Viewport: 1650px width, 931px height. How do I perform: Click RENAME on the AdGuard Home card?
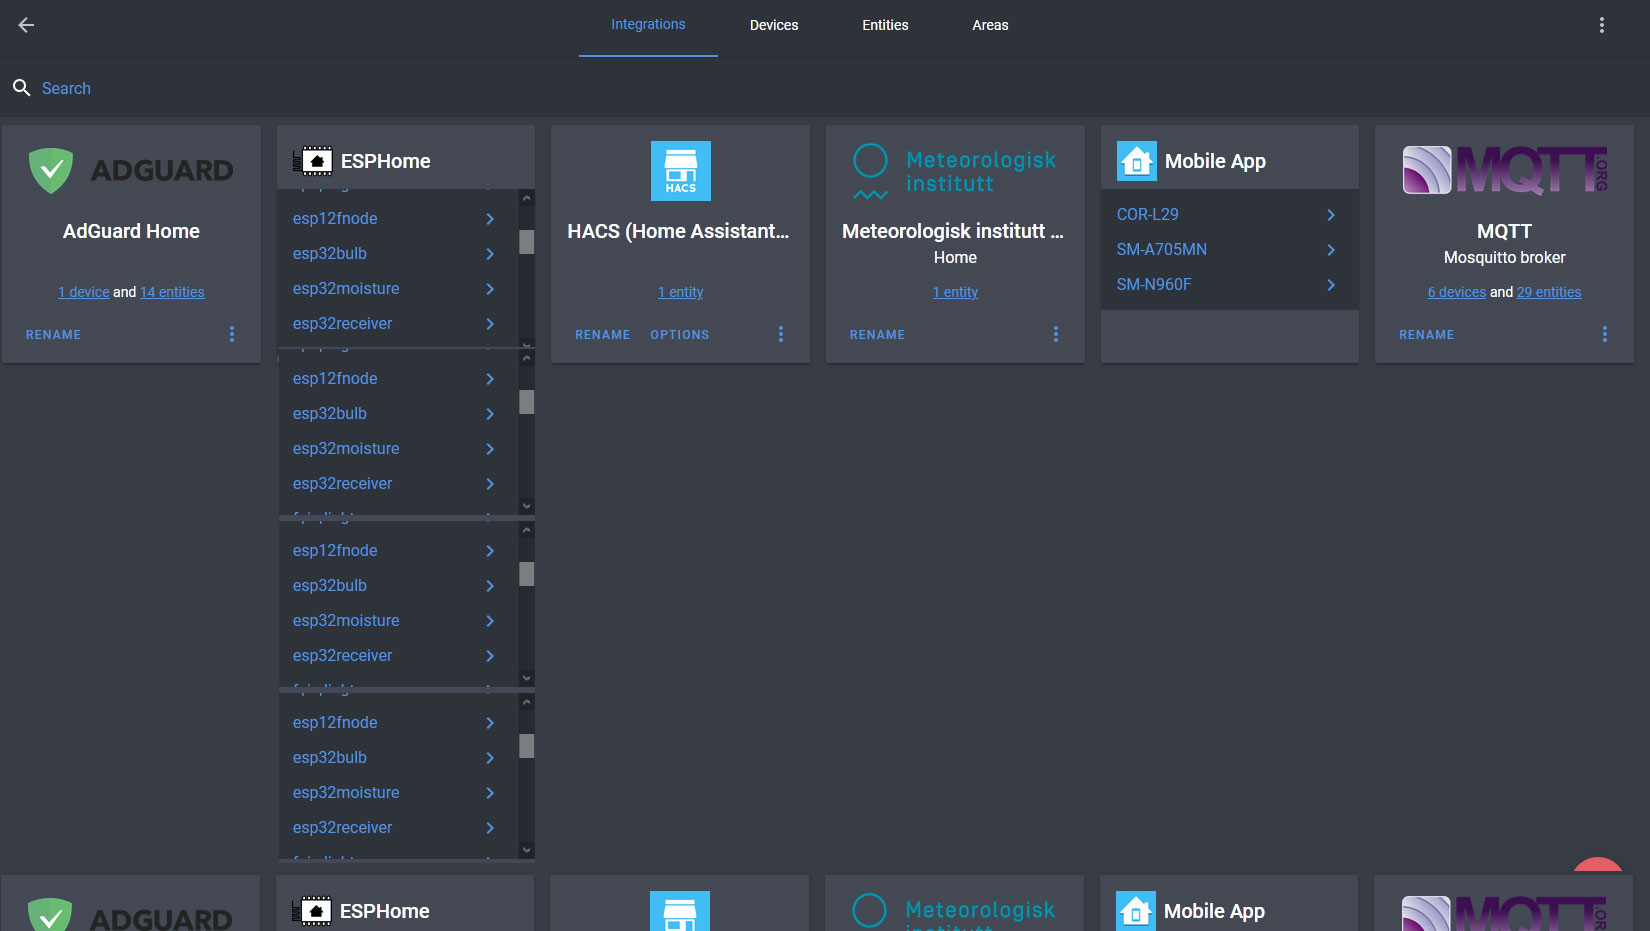click(54, 335)
